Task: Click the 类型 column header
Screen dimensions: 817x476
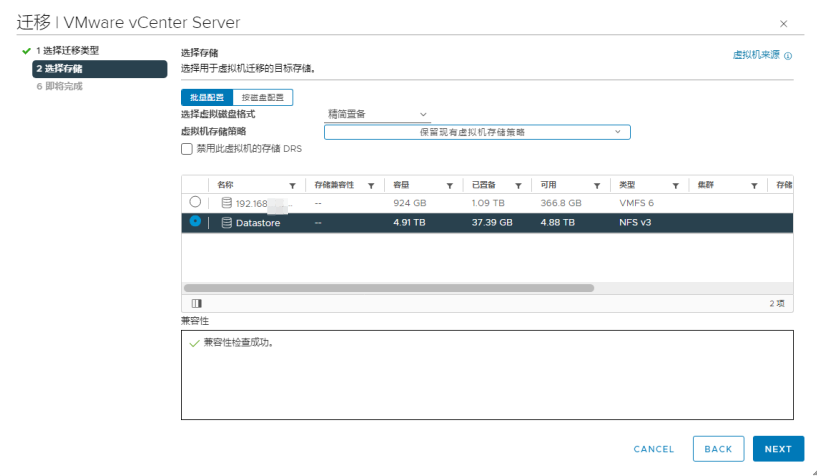Action: tap(627, 185)
